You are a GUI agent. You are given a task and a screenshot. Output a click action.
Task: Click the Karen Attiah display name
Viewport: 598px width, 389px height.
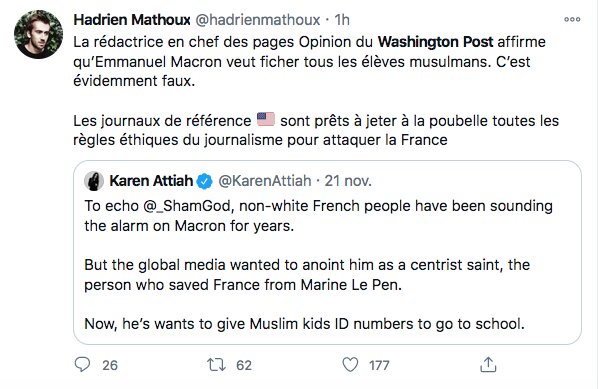pos(151,181)
